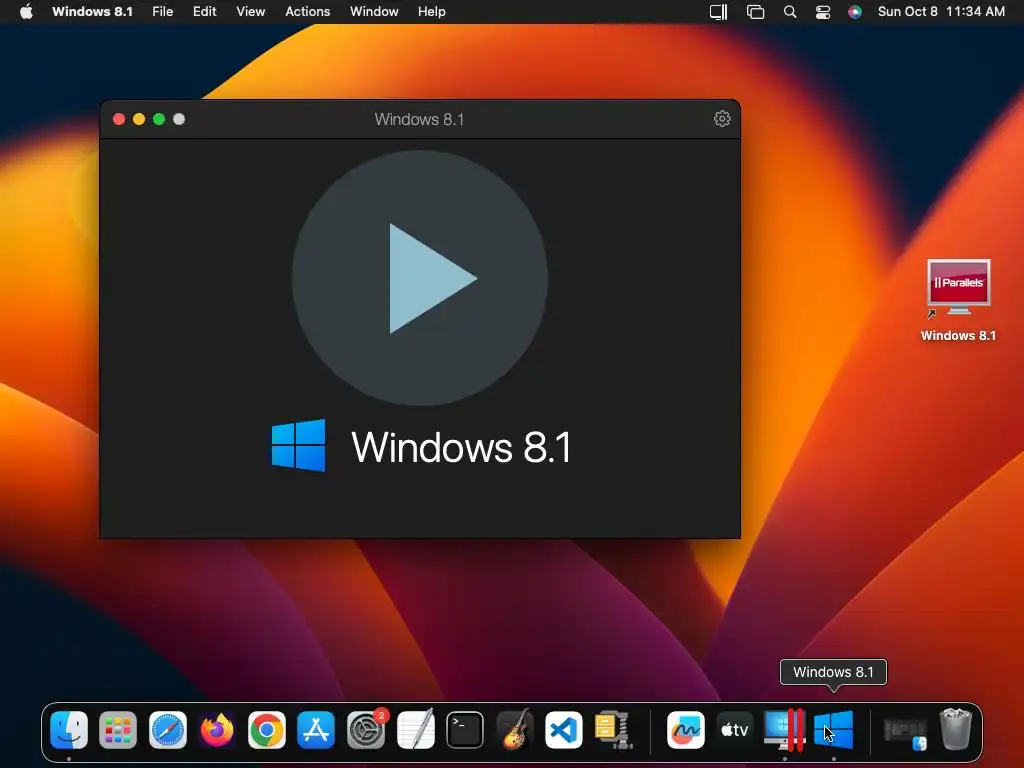This screenshot has height=768, width=1024.
Task: Click the Parallels menu bar status icon
Action: click(x=718, y=12)
